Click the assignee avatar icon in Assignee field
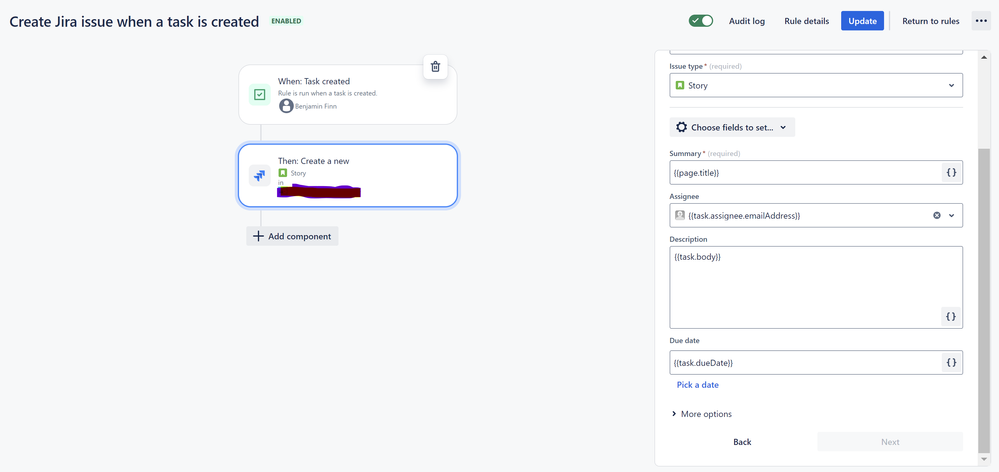This screenshot has width=999, height=472. (680, 215)
